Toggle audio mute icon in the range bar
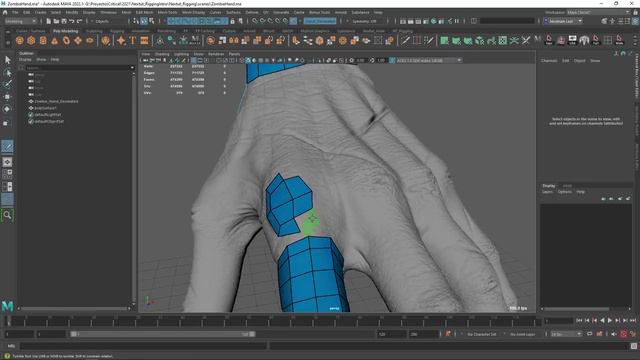This screenshot has height=360, width=640. pyautogui.click(x=614, y=334)
